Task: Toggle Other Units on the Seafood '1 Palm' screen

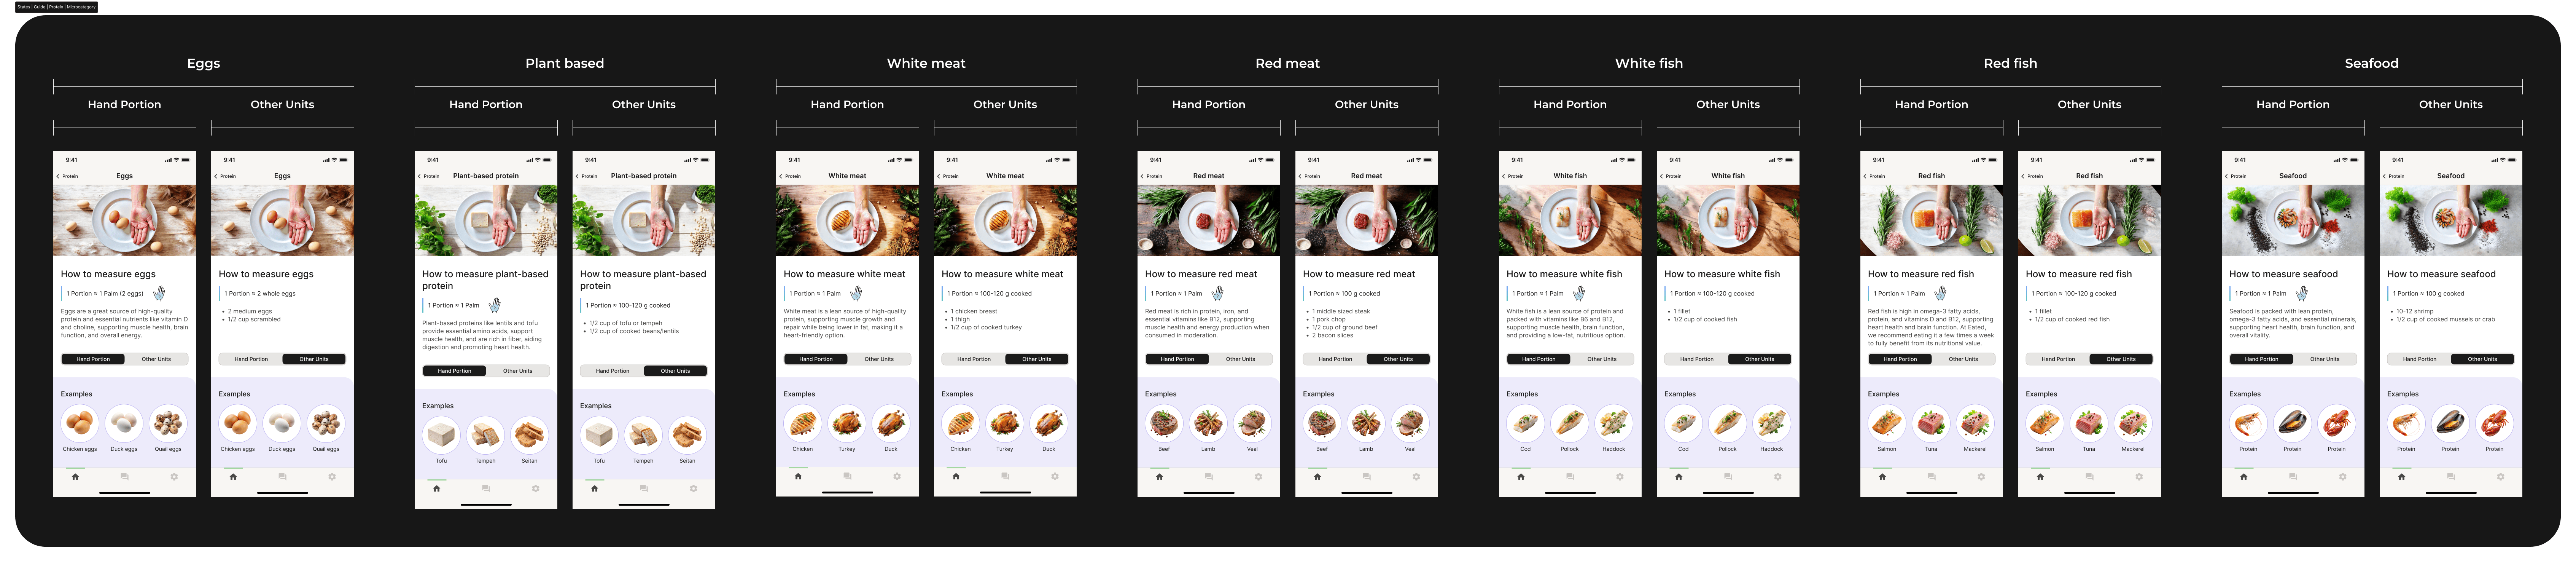Action: (x=2325, y=359)
